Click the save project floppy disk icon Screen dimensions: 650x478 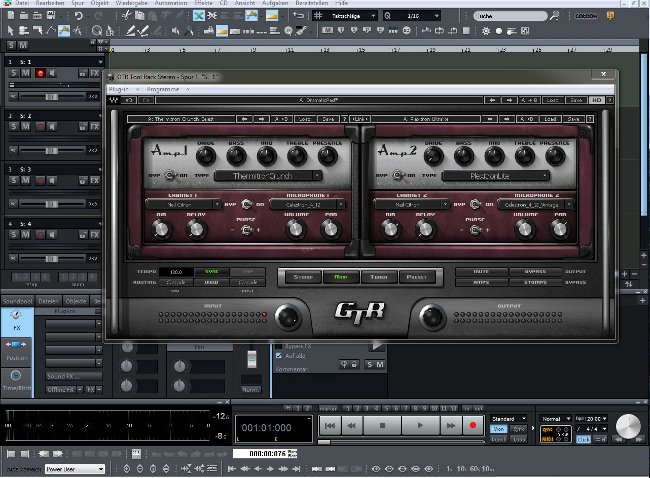51,16
